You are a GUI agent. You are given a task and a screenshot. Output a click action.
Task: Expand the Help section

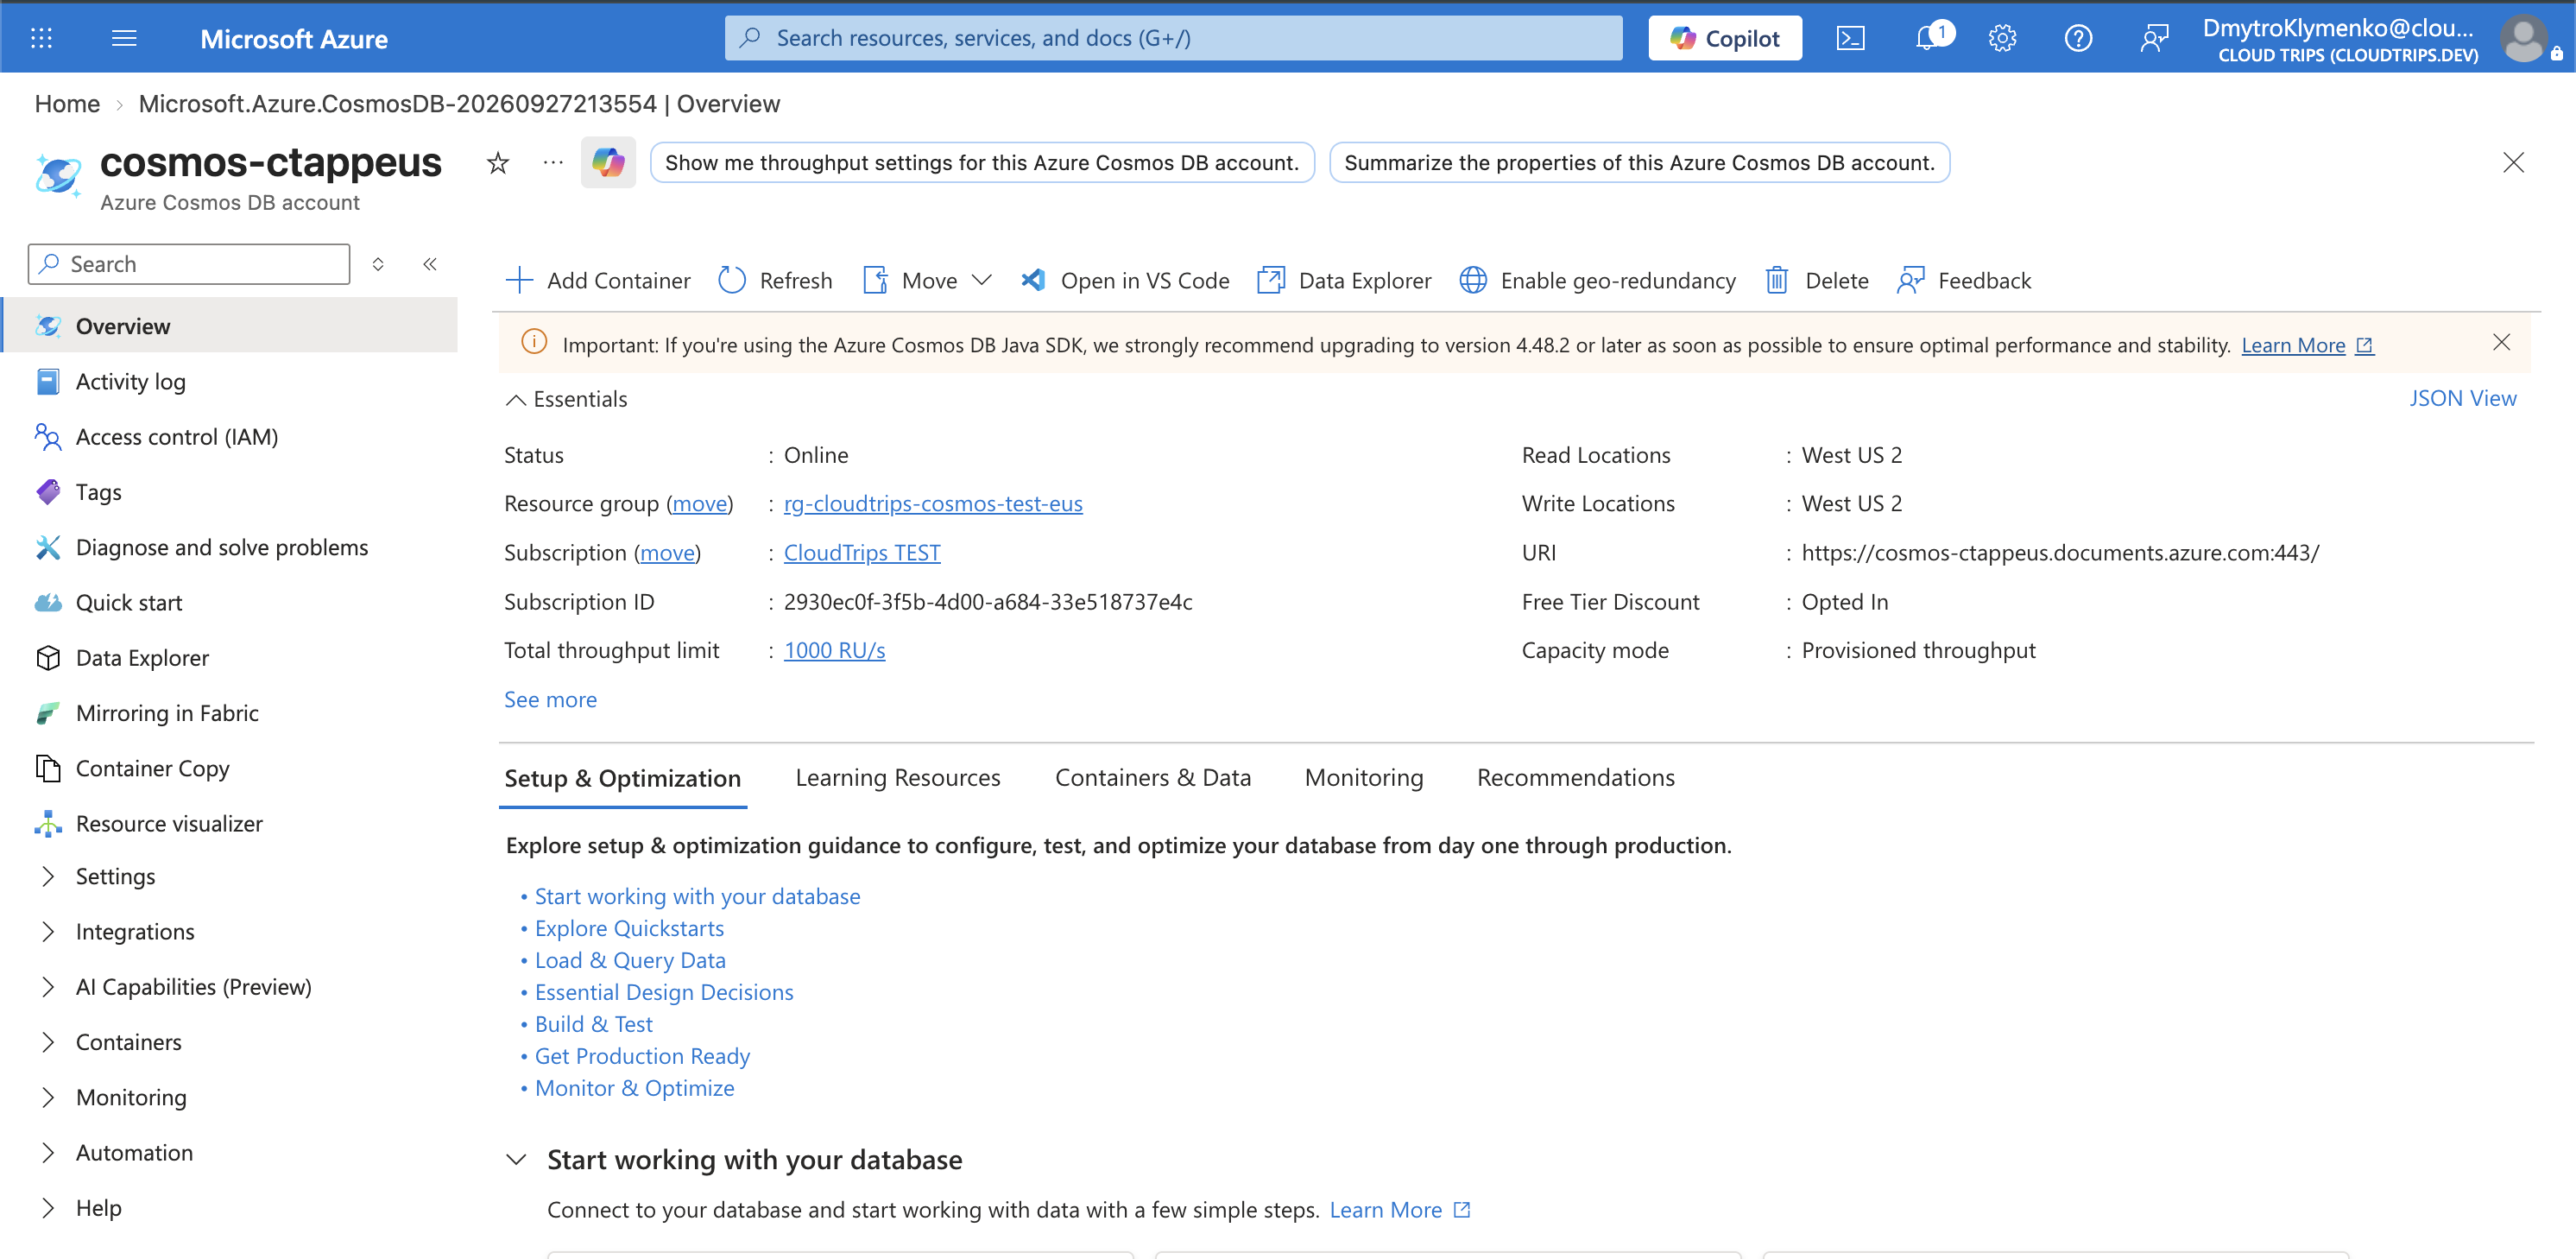click(x=48, y=1208)
